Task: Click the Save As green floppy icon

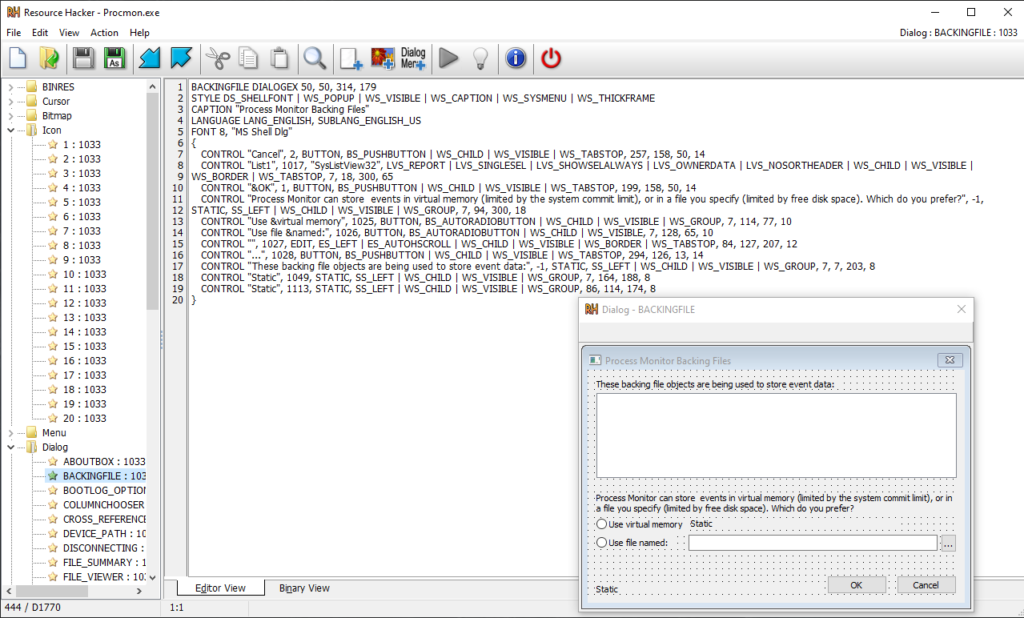Action: [115, 58]
